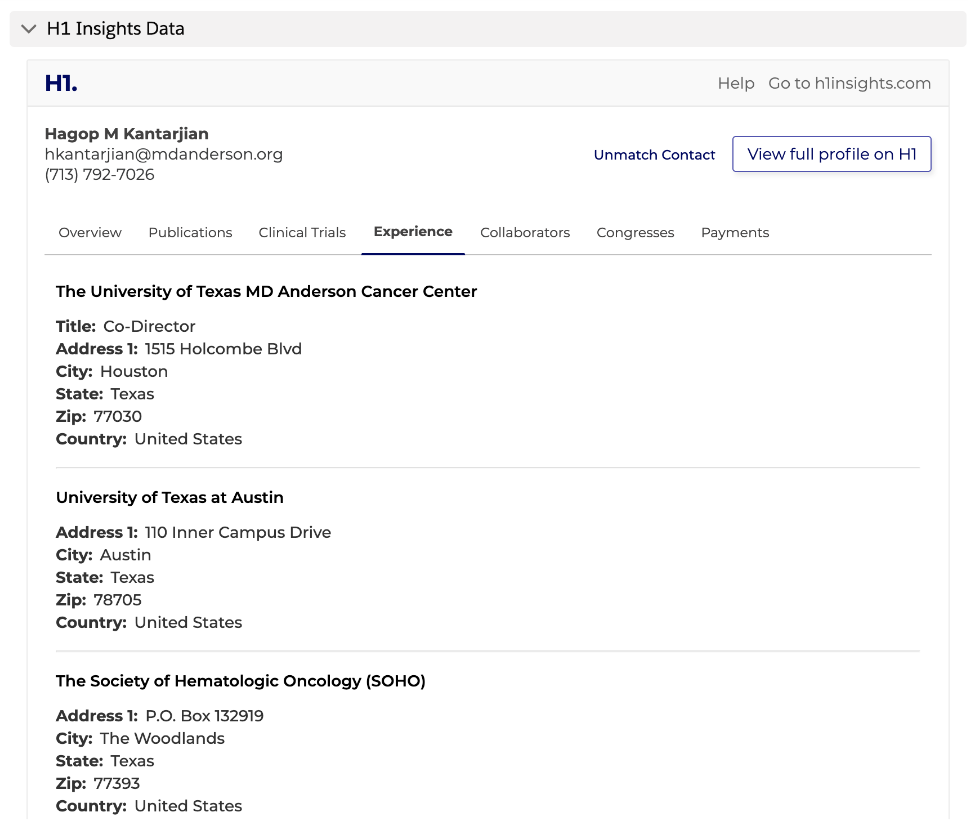
Task: Click zip value 77030
Action: click(x=117, y=417)
